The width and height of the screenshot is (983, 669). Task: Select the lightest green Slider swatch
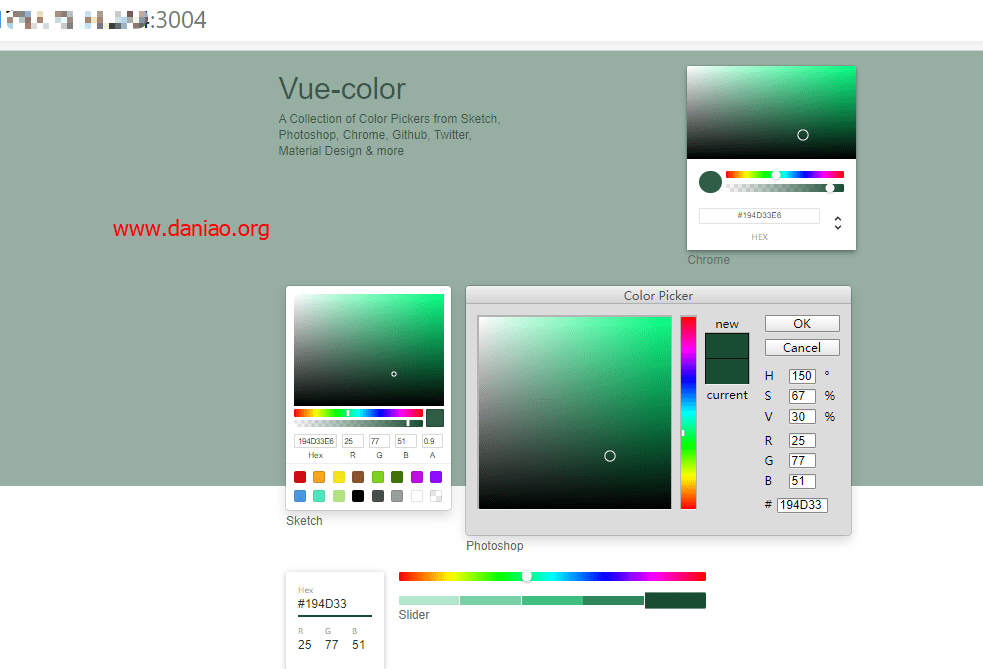pyautogui.click(x=429, y=601)
